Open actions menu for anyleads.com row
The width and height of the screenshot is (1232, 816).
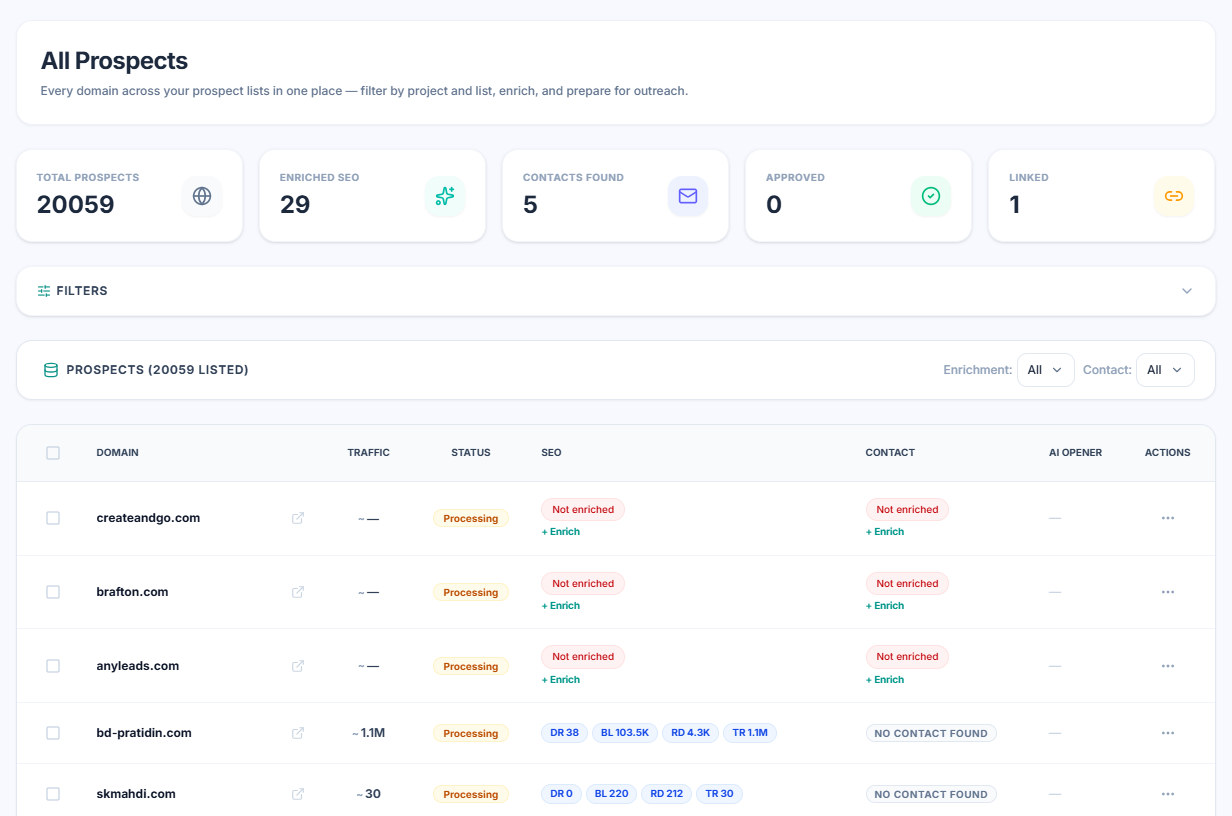pos(1167,666)
